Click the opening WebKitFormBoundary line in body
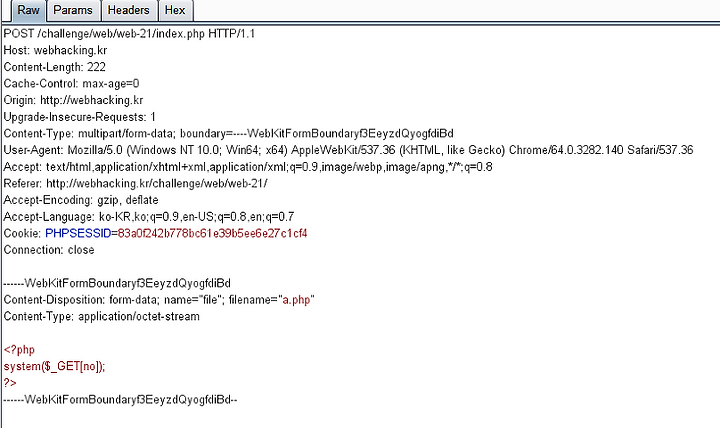Image resolution: width=720 pixels, height=428 pixels. (117, 283)
